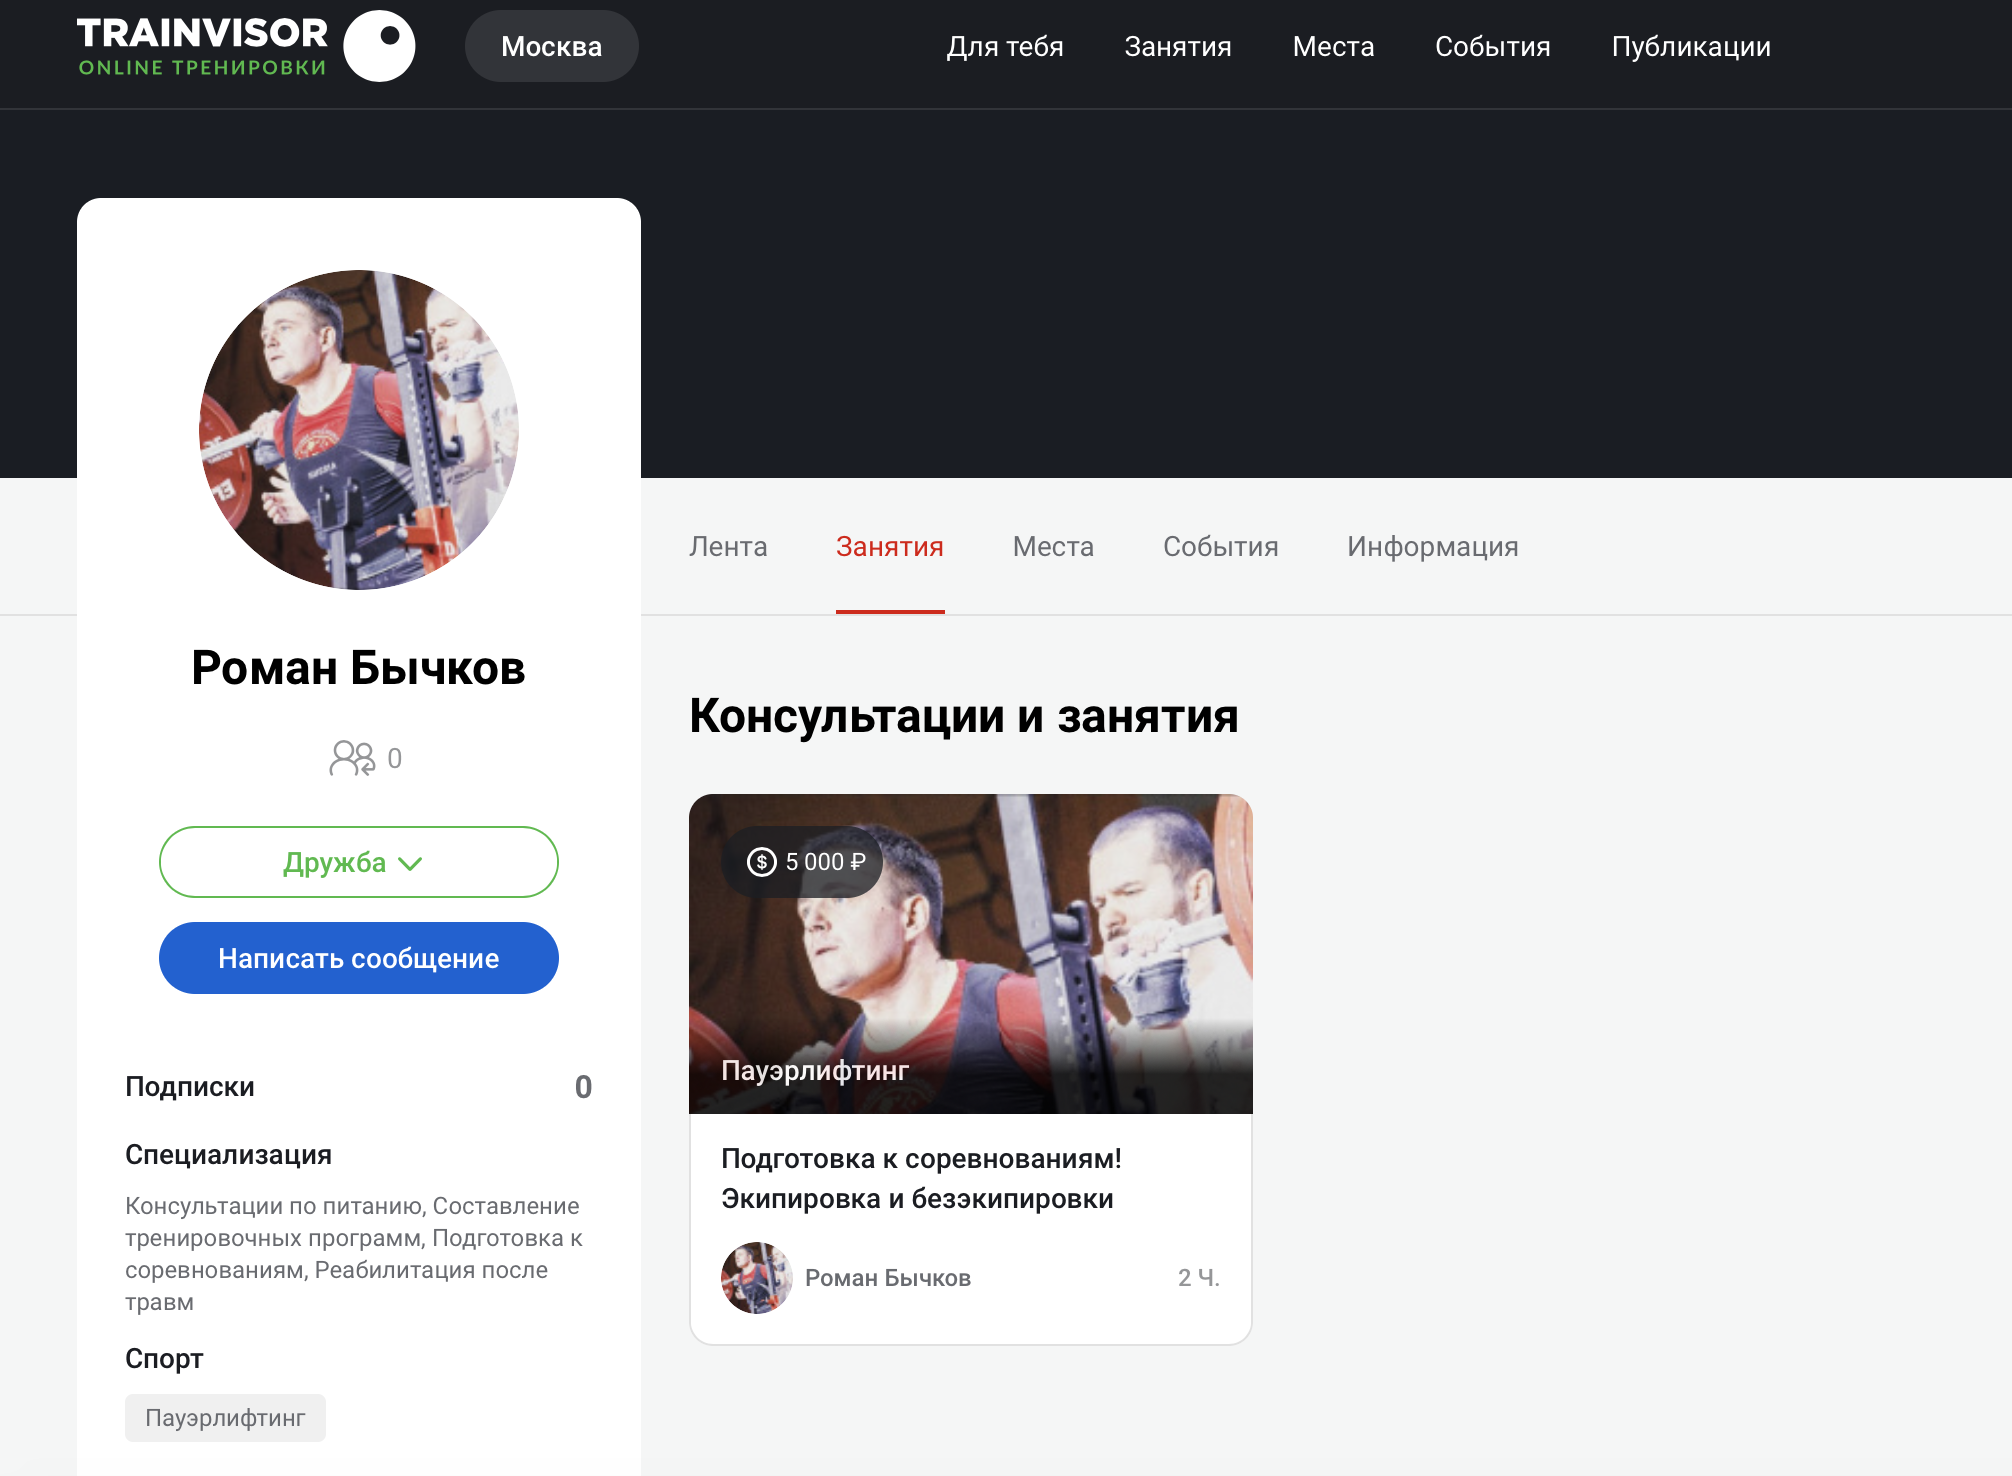Expand the Дружба dropdown menu
The width and height of the screenshot is (2012, 1476).
356,864
